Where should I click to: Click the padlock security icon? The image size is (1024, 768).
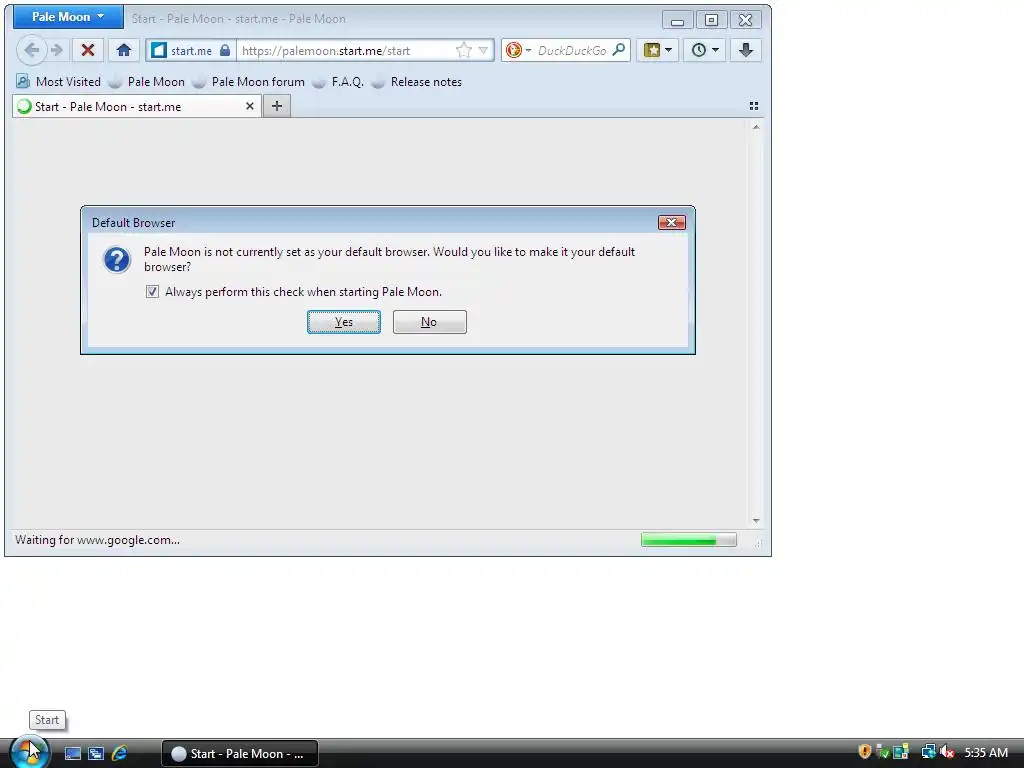tap(225, 50)
